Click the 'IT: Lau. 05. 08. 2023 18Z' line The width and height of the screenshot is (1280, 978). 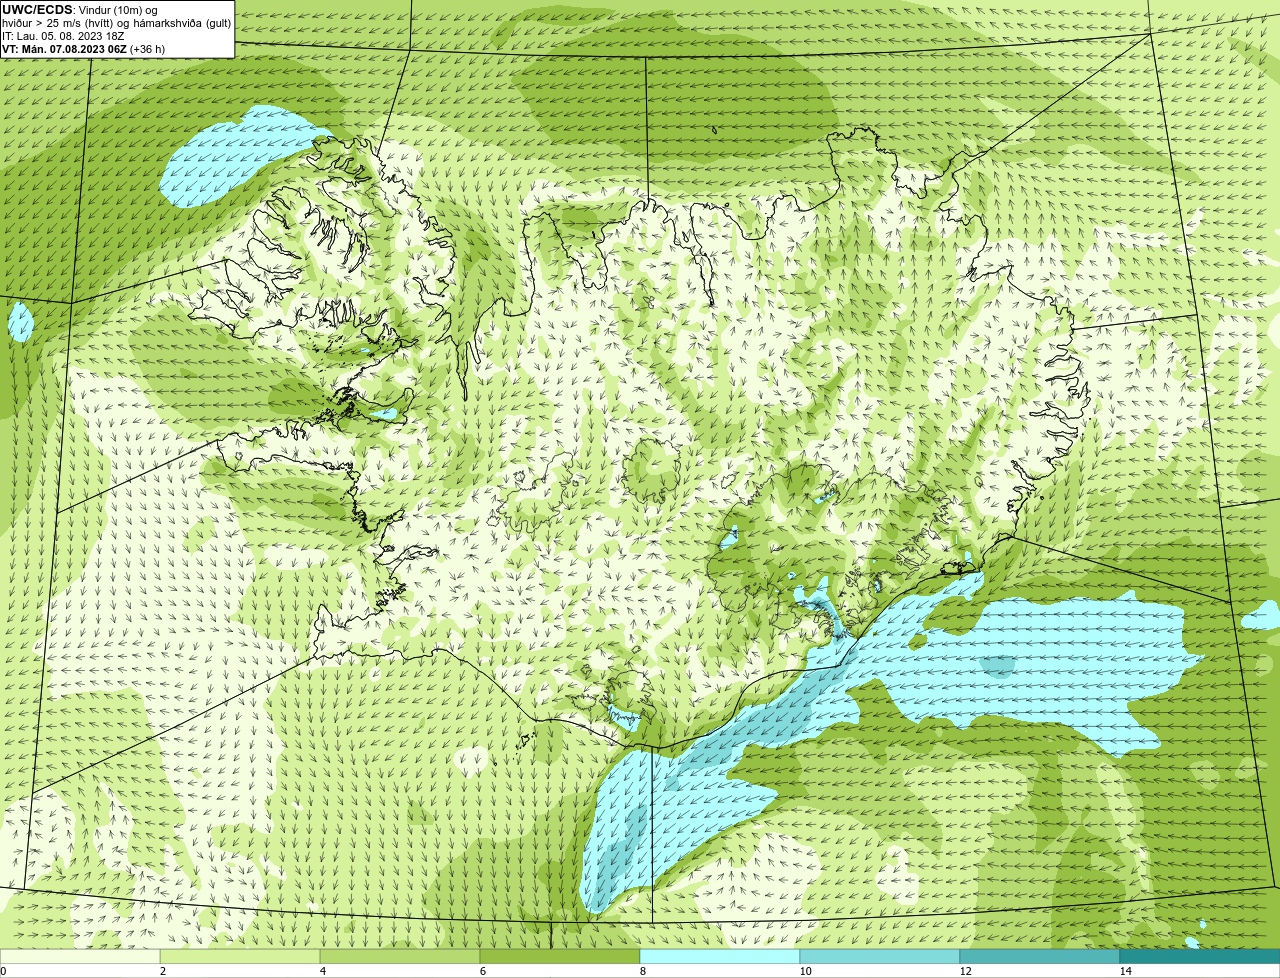pyautogui.click(x=63, y=36)
